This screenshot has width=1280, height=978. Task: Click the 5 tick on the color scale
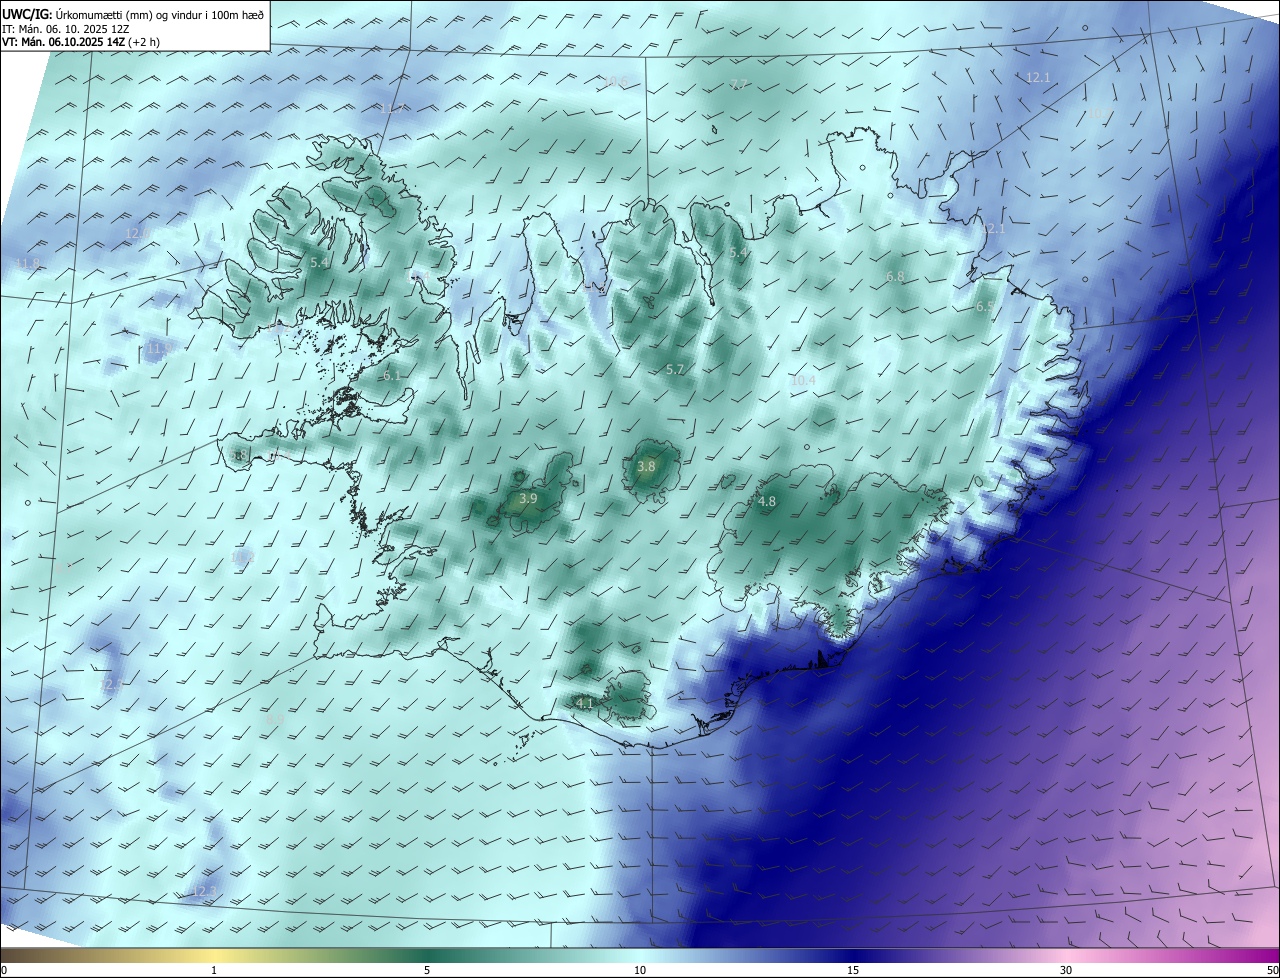click(427, 970)
